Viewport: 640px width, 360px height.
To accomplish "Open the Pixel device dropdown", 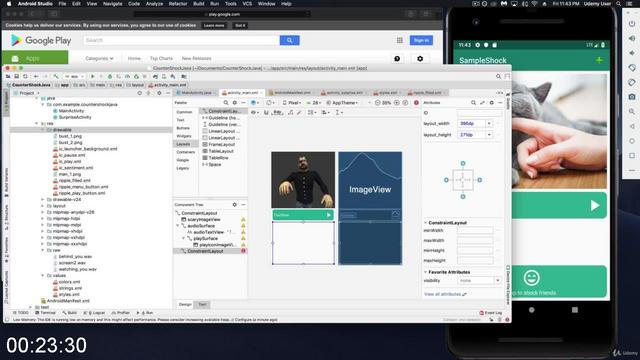I will coord(292,103).
